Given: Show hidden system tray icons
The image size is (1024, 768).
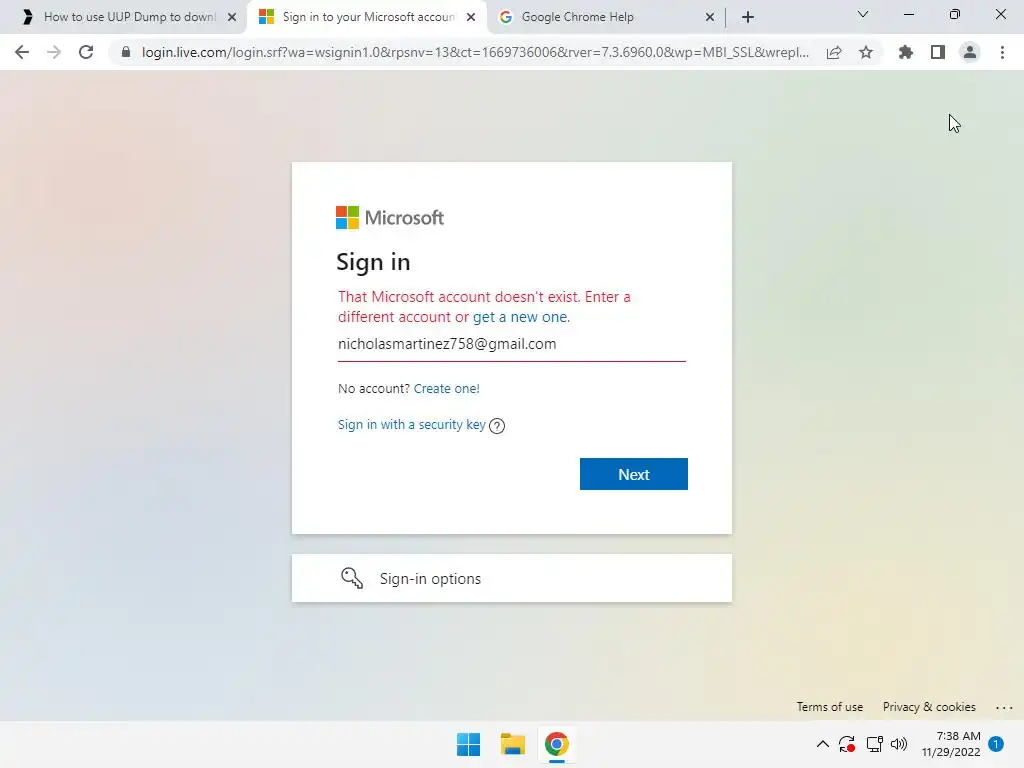Looking at the screenshot, I should pyautogui.click(x=823, y=744).
